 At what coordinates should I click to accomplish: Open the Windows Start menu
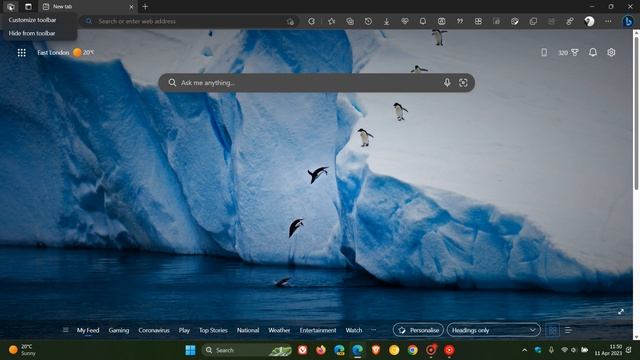[190, 350]
